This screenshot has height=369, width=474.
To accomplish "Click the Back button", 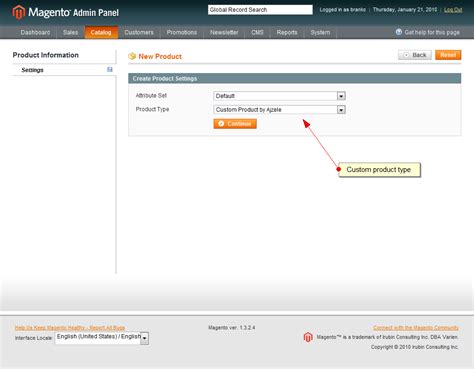I will coord(415,55).
